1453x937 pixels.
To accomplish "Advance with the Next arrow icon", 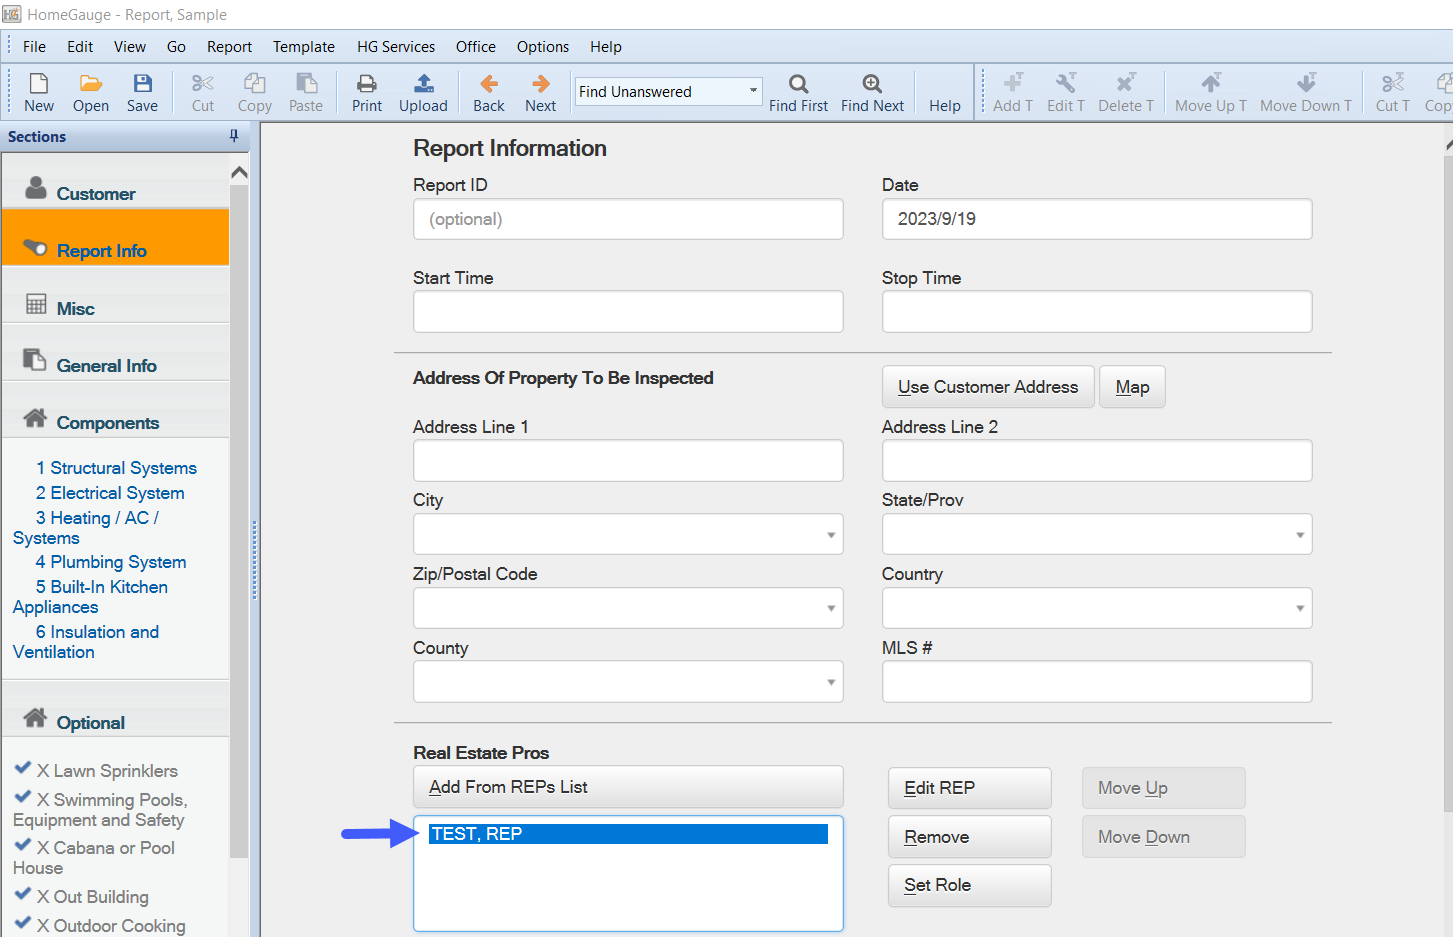I will 540,84.
